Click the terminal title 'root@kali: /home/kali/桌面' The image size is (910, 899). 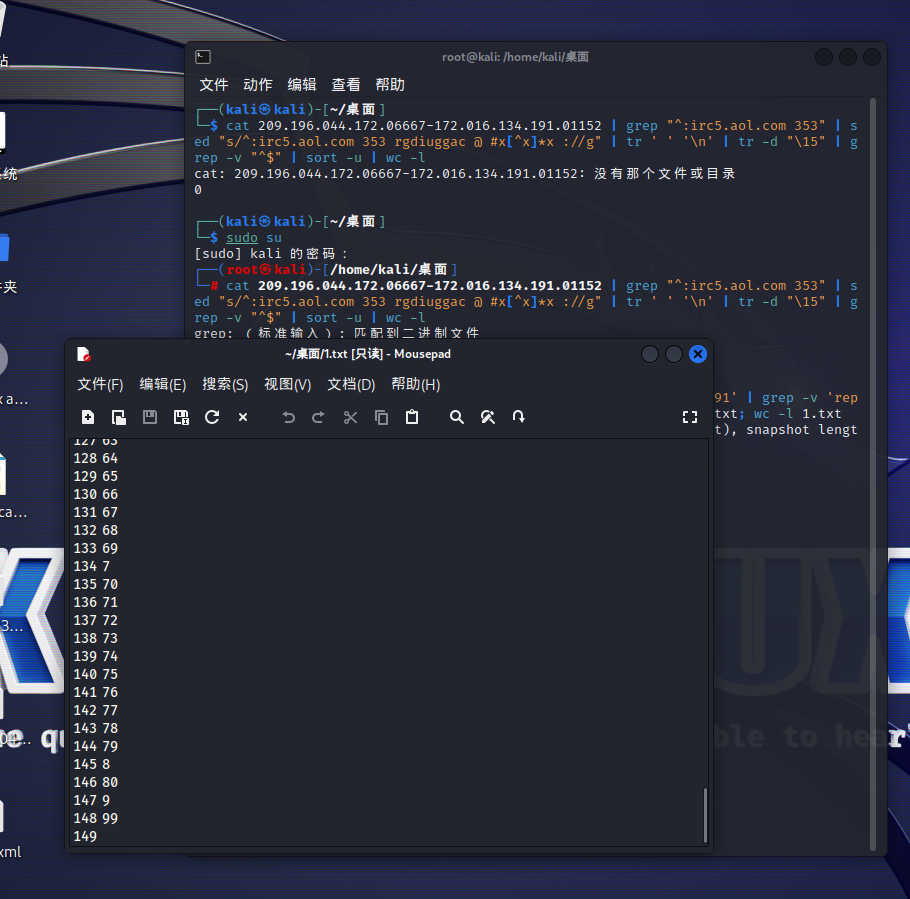(x=515, y=57)
